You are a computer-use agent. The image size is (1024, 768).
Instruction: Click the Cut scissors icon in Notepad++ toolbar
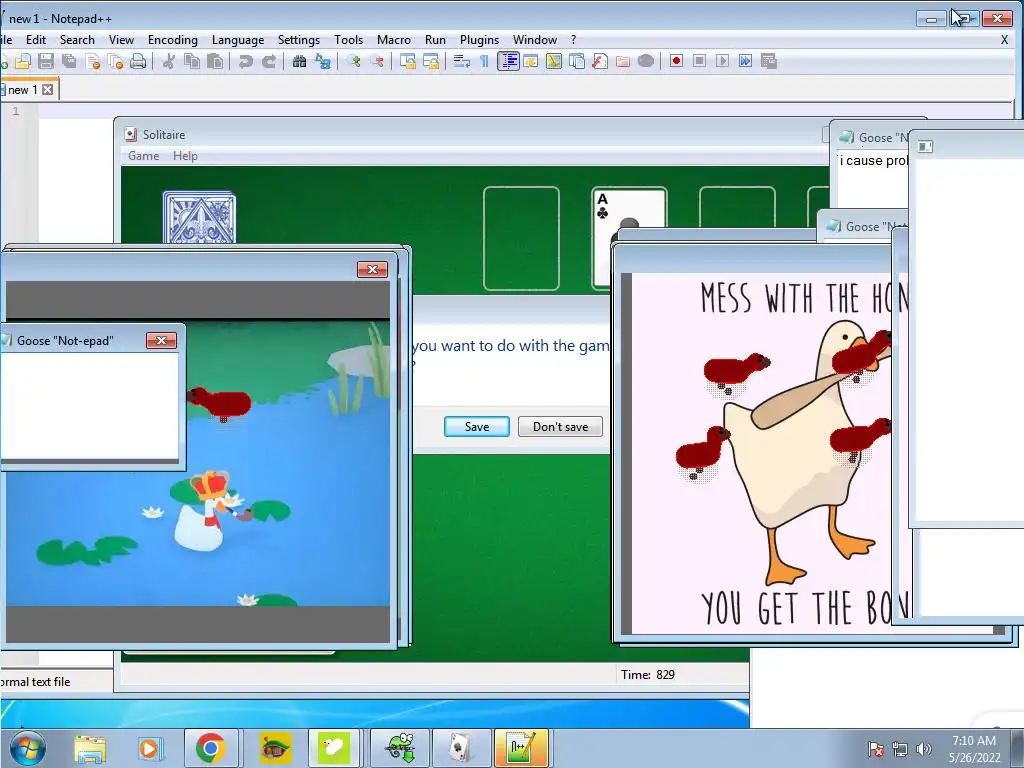168,61
